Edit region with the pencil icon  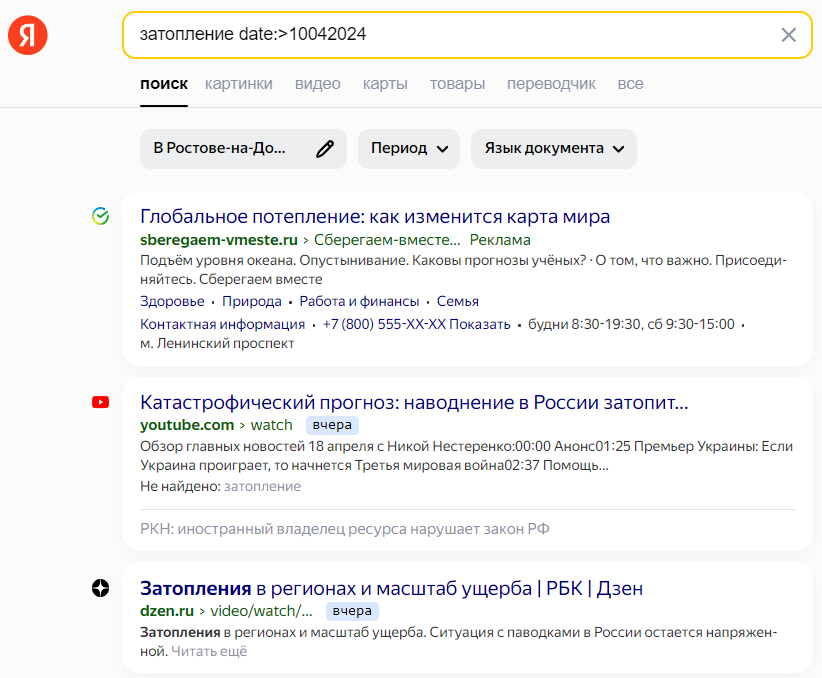pos(325,149)
